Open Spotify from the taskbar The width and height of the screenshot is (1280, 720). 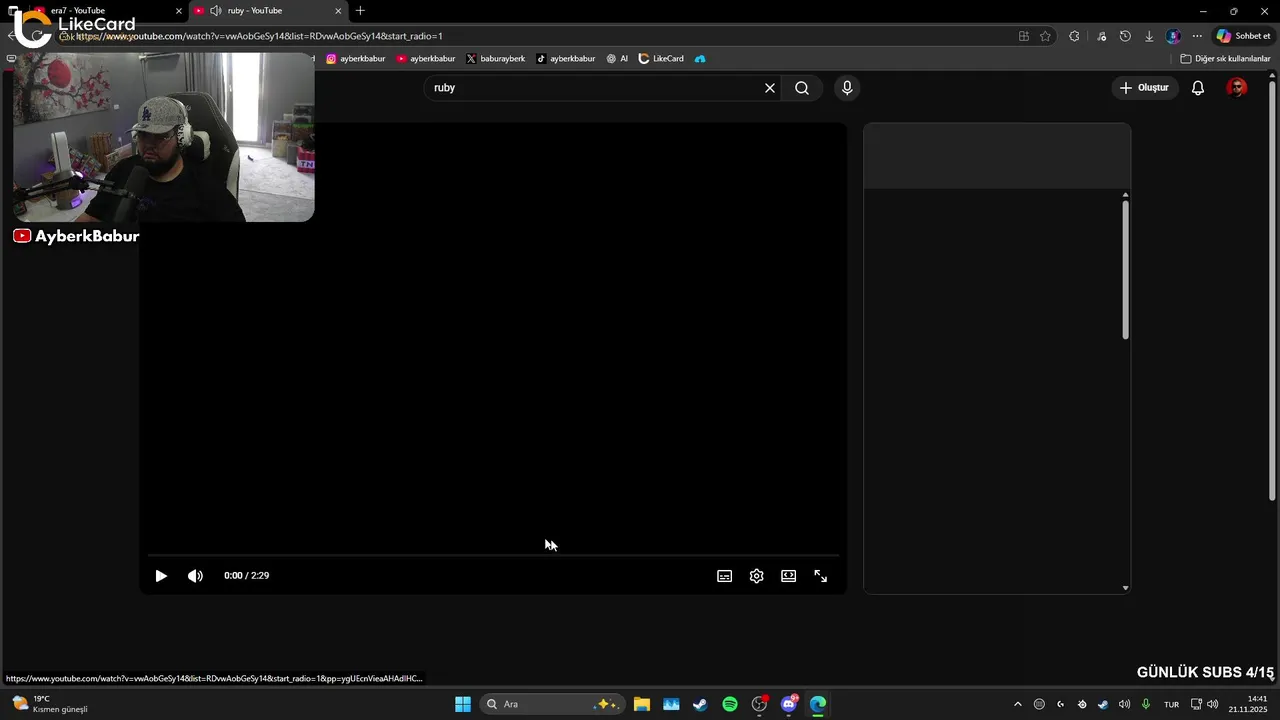[x=730, y=704]
